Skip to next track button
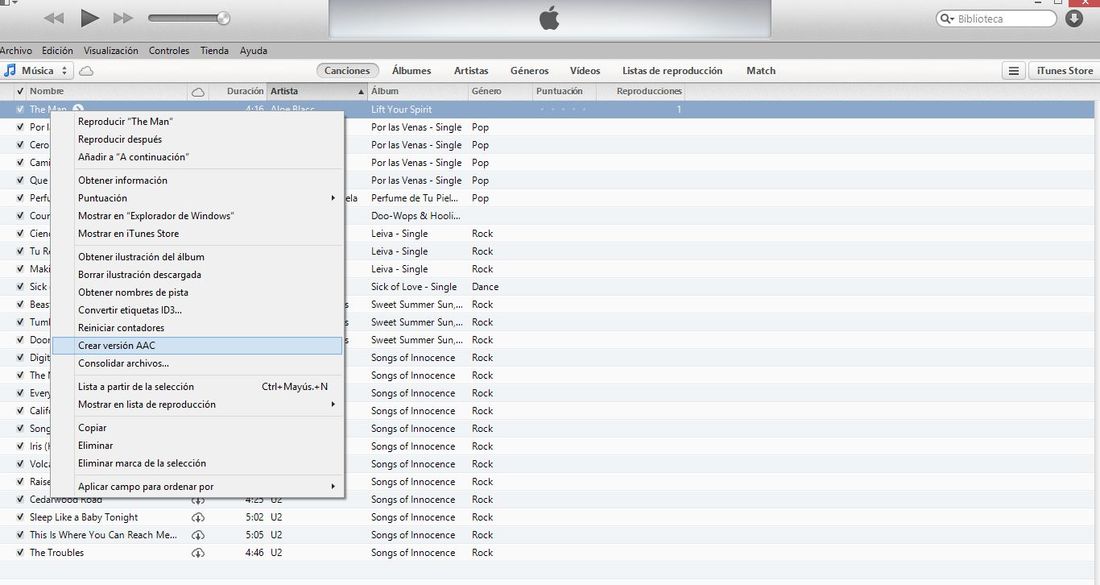The image size is (1100, 585). (x=123, y=18)
